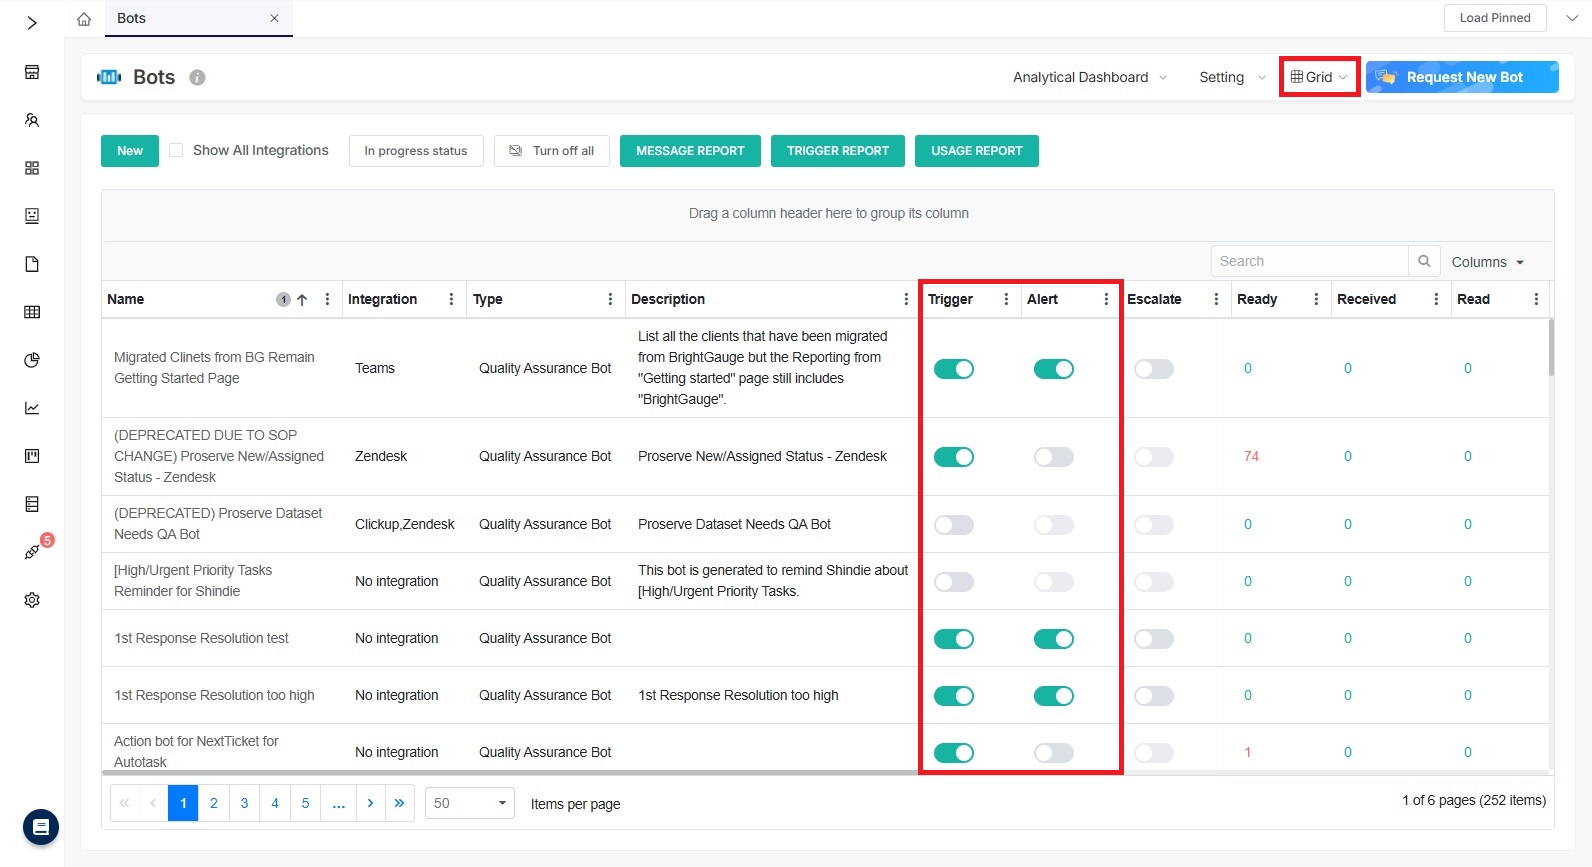Open the Integration column menu icon
Viewport: 1592px width, 867px height.
pyautogui.click(x=451, y=299)
